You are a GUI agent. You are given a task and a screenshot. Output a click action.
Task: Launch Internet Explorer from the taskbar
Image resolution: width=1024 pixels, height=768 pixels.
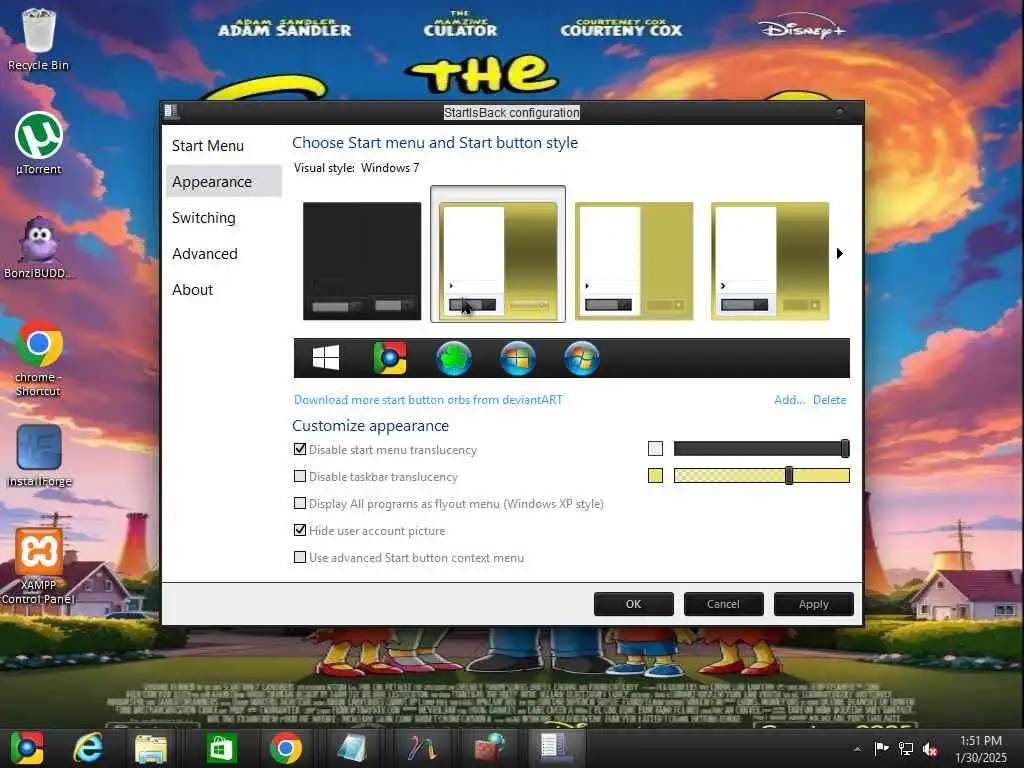tap(88, 748)
